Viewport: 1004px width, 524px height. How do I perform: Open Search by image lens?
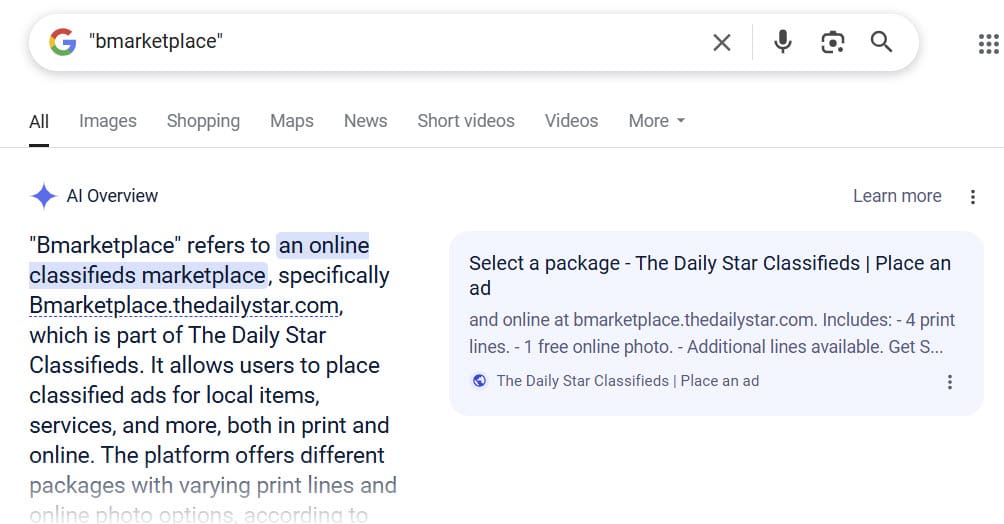click(x=832, y=42)
